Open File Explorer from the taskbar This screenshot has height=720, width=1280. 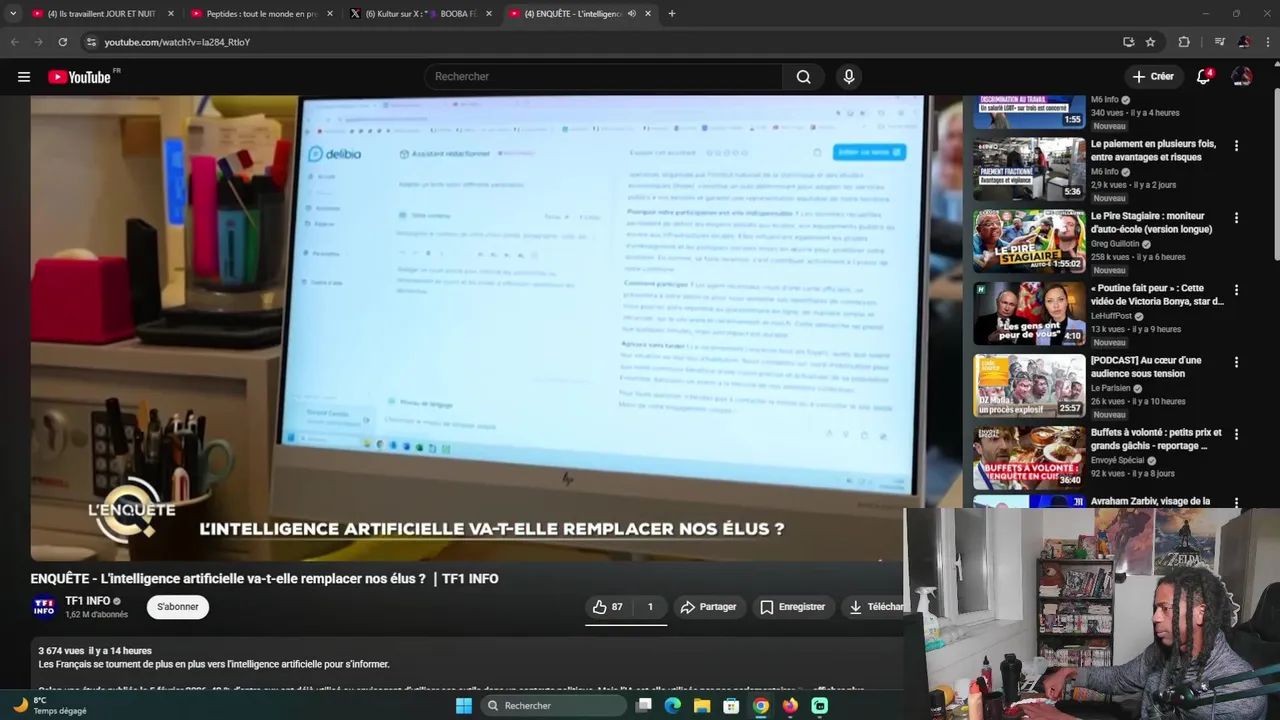pos(702,706)
